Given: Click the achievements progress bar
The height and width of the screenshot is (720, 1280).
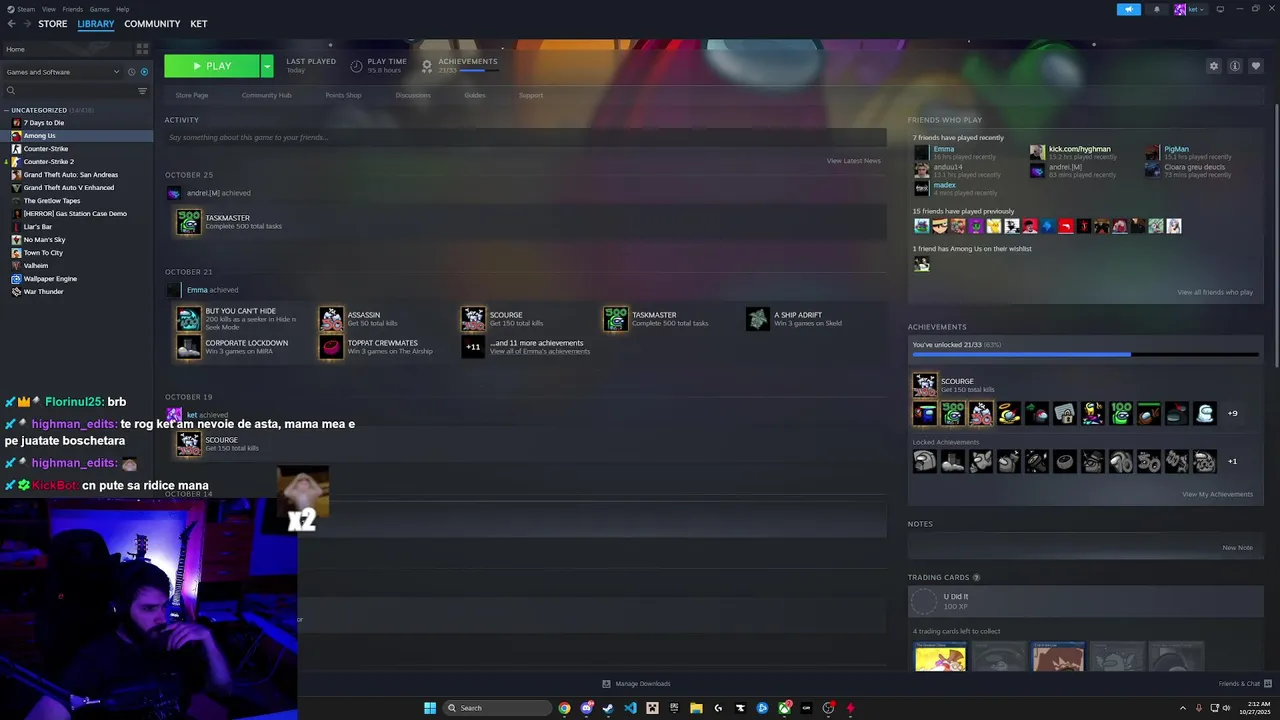Looking at the screenshot, I should pyautogui.click(x=1085, y=354).
